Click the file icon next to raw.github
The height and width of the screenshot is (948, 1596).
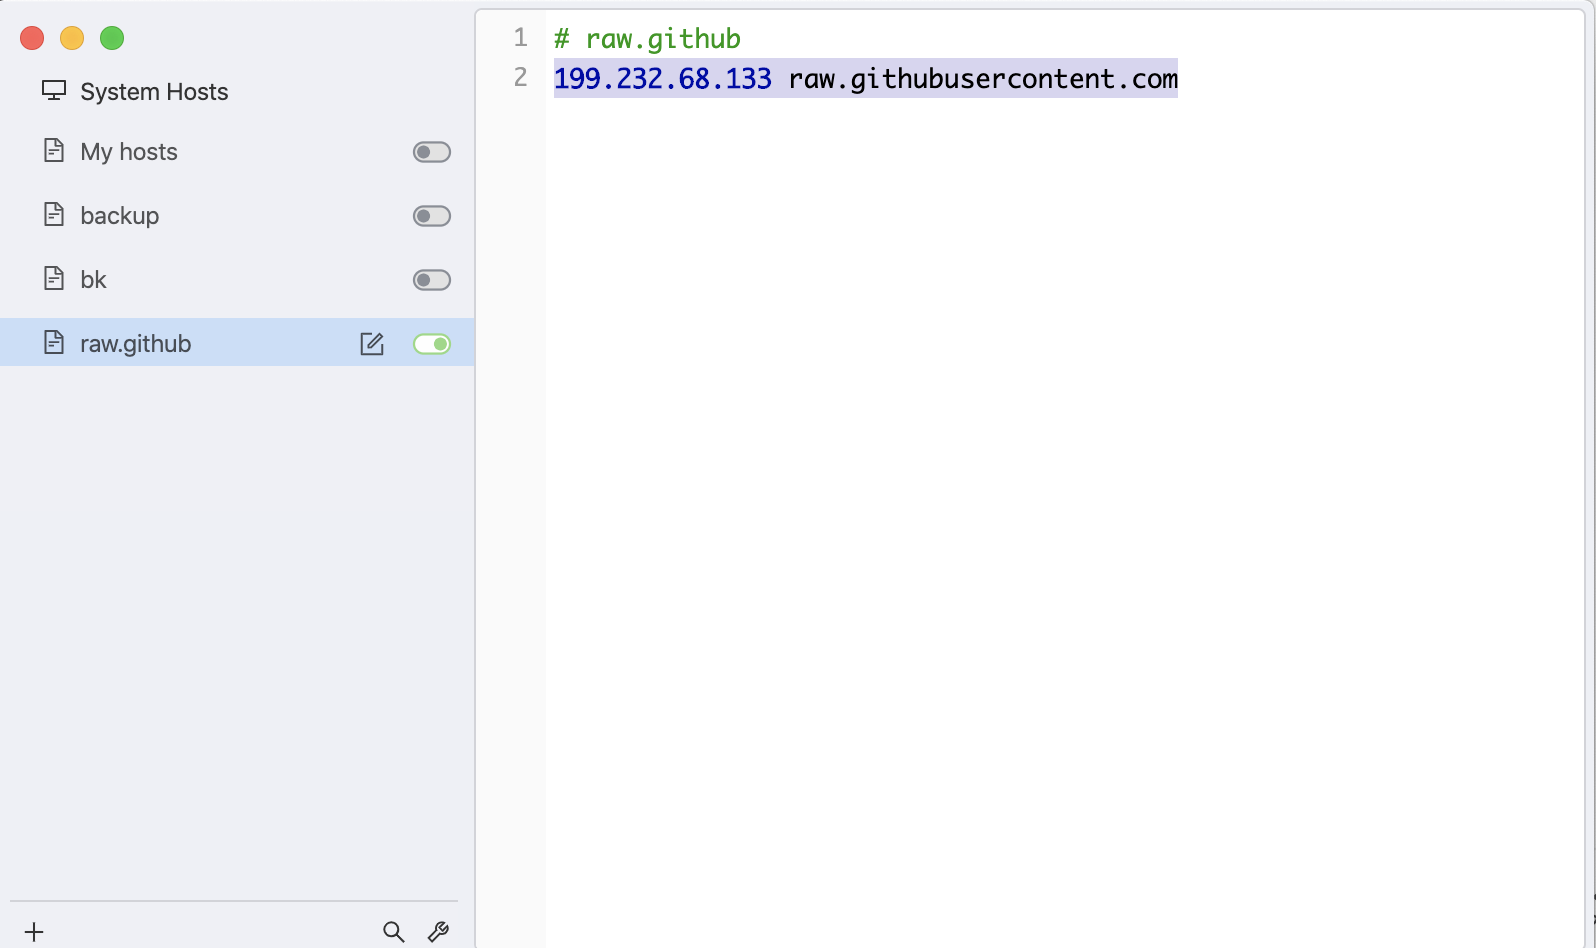click(54, 343)
